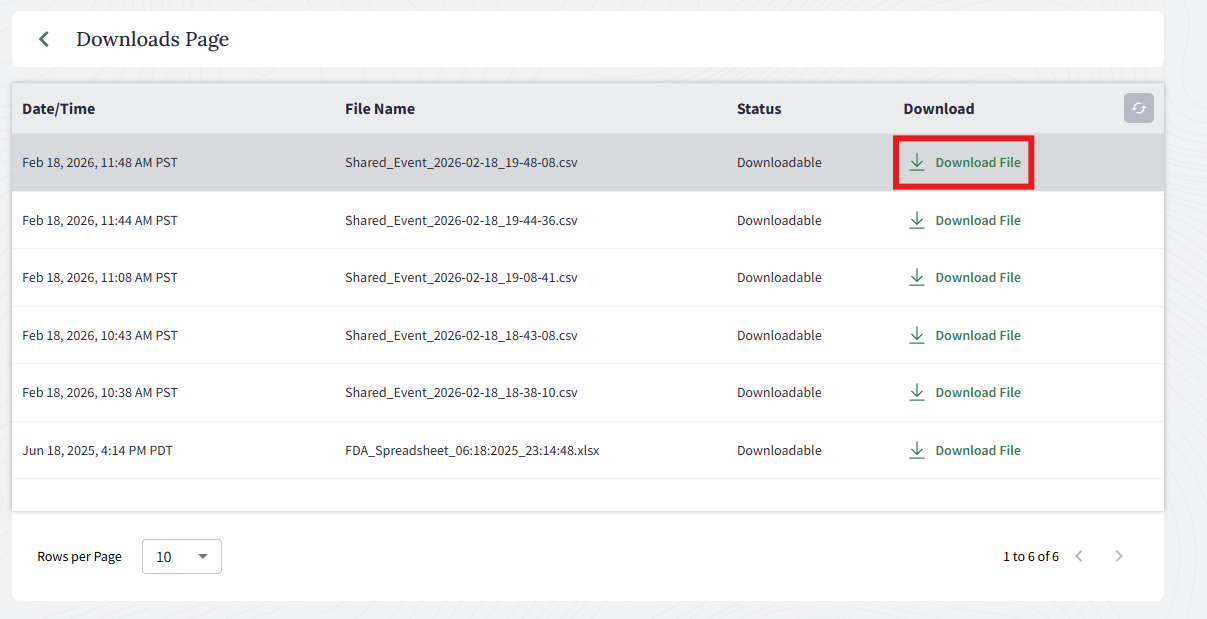The image size is (1207, 619).
Task: Download Shared_Event_2026-02-18_19-48-08.csv file
Action: (964, 162)
